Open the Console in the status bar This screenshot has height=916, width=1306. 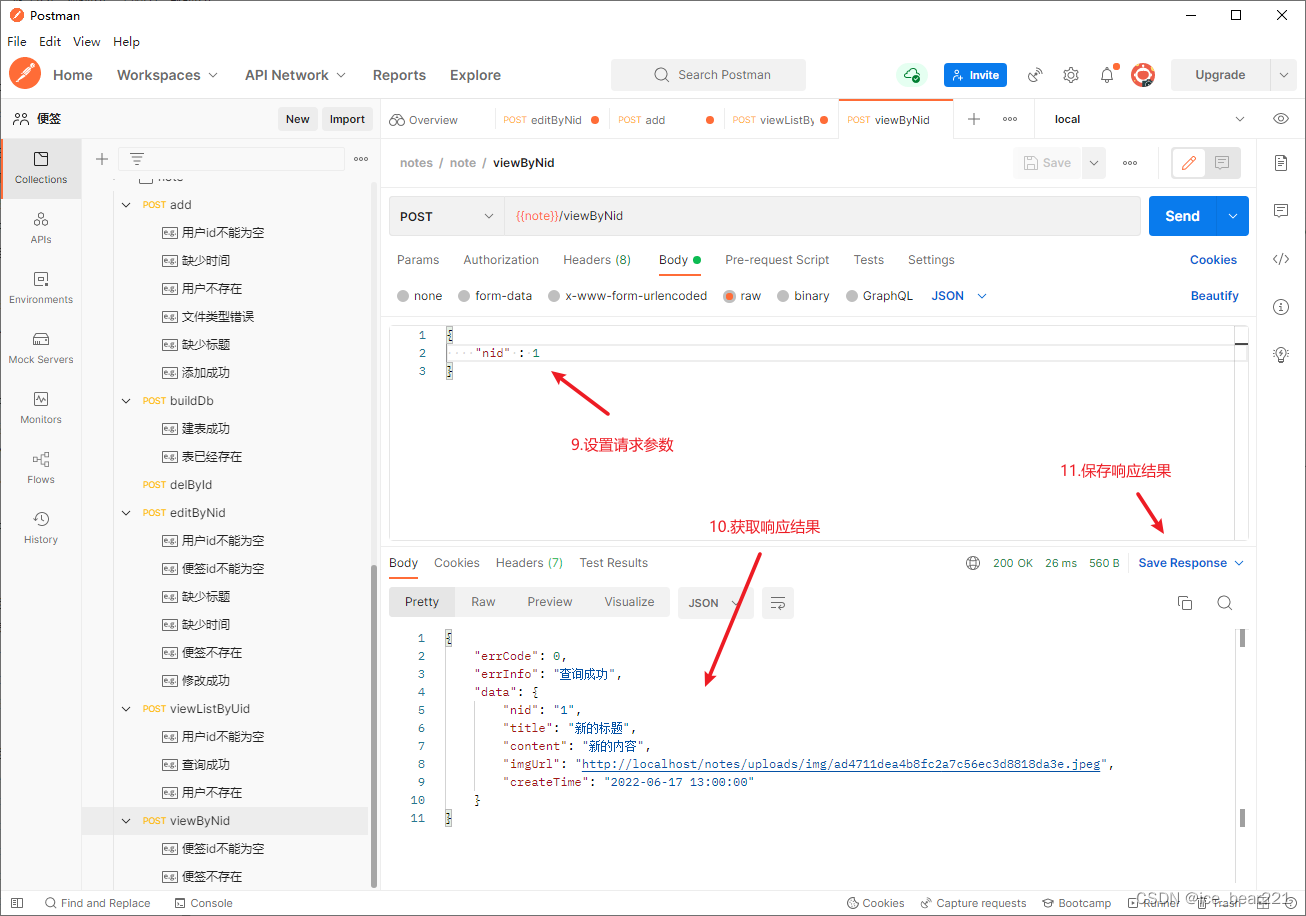coord(202,903)
